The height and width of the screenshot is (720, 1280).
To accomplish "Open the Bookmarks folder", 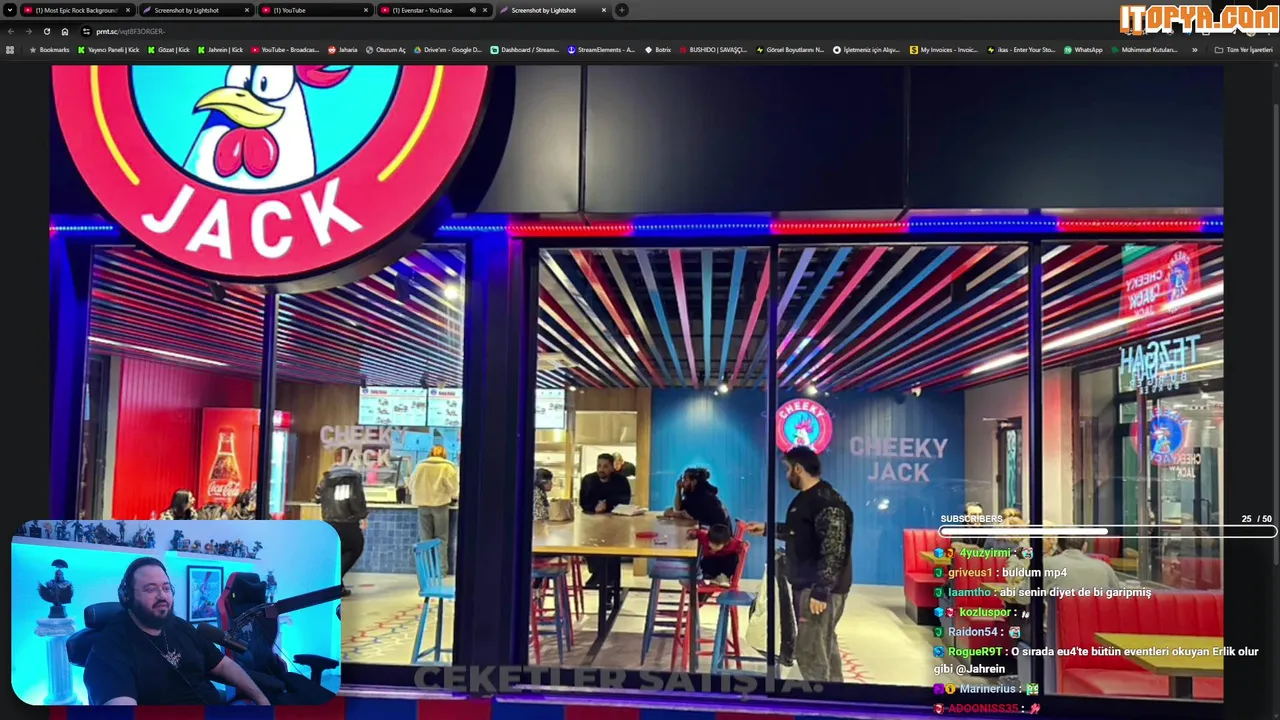I will [50, 49].
